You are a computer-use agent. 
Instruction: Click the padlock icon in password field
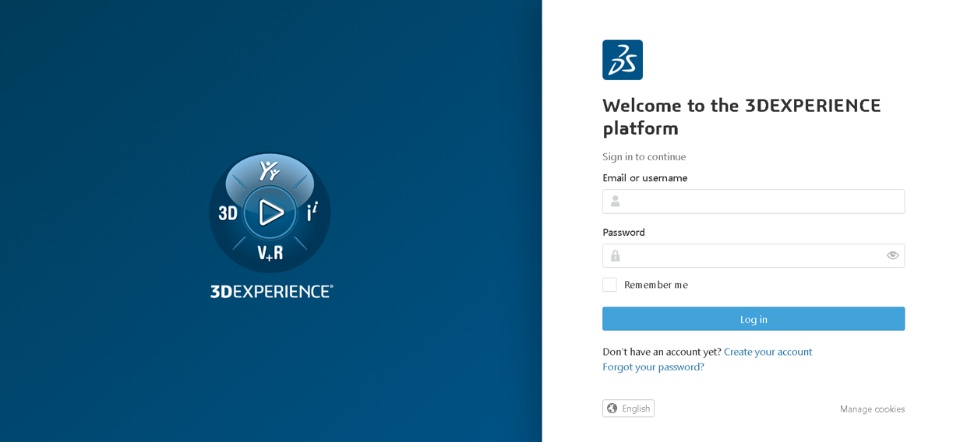(615, 256)
